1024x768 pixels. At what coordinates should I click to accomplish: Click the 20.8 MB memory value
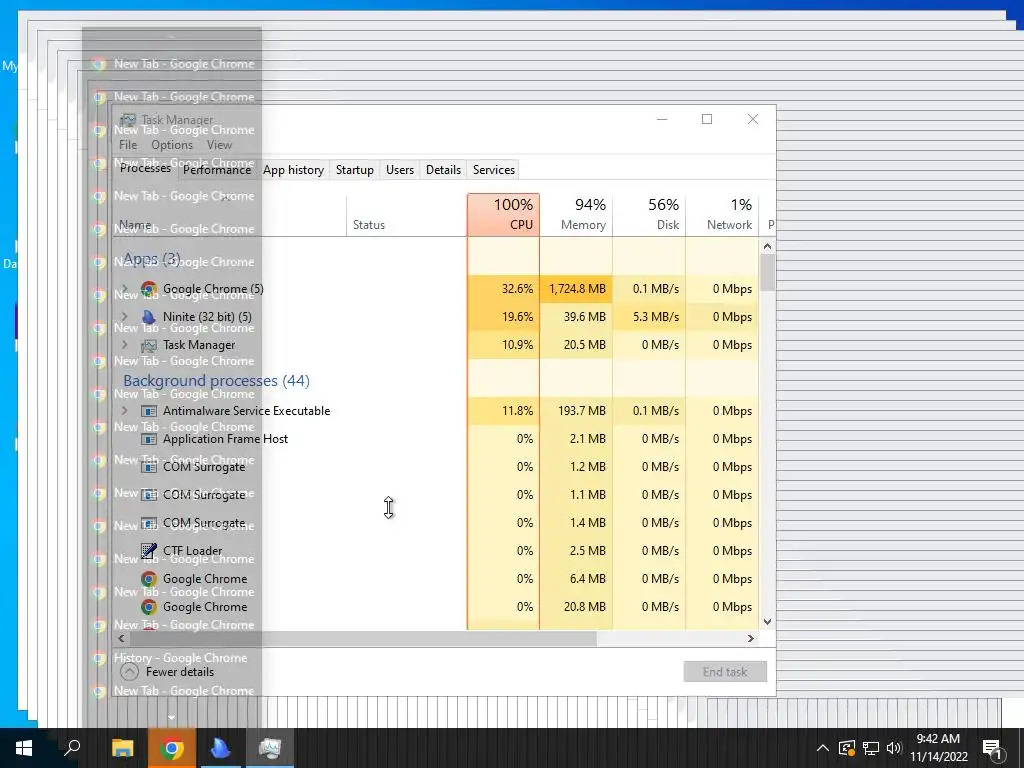(x=584, y=607)
